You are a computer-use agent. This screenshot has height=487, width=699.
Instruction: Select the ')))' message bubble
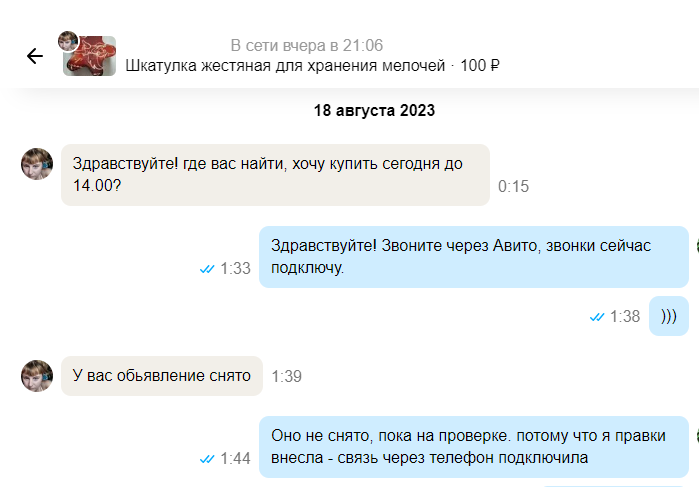(x=669, y=316)
